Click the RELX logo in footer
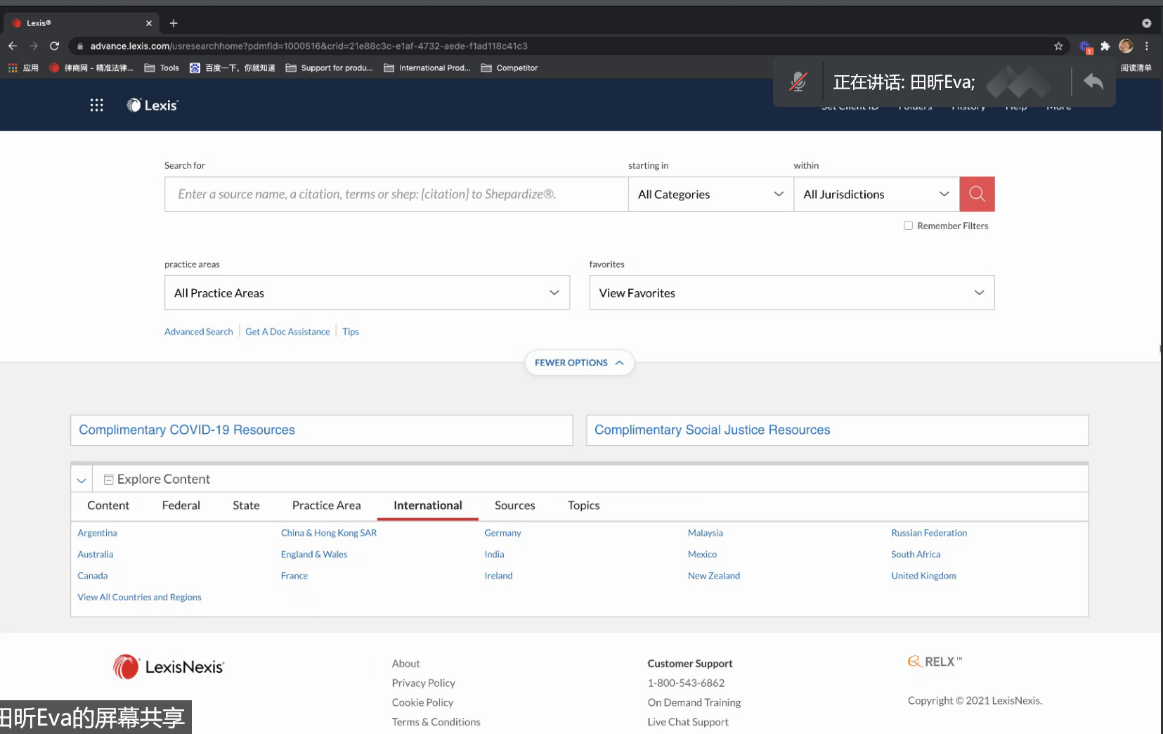The image size is (1163, 734). 935,661
